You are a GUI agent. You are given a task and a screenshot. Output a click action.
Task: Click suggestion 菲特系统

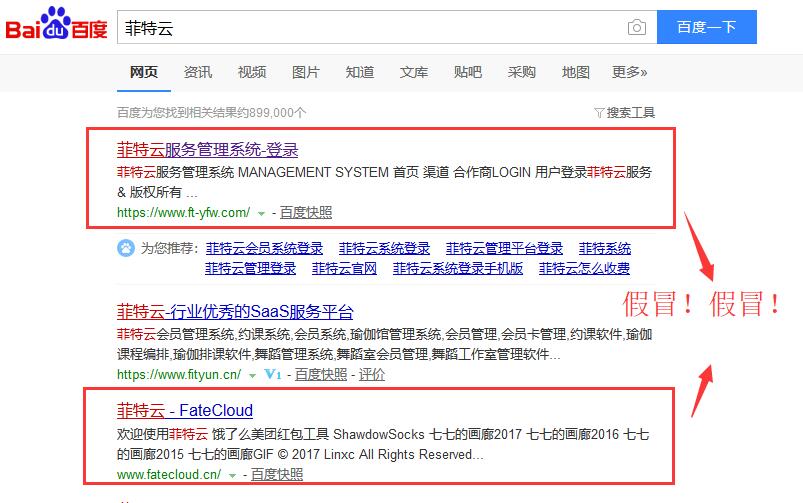(x=605, y=248)
